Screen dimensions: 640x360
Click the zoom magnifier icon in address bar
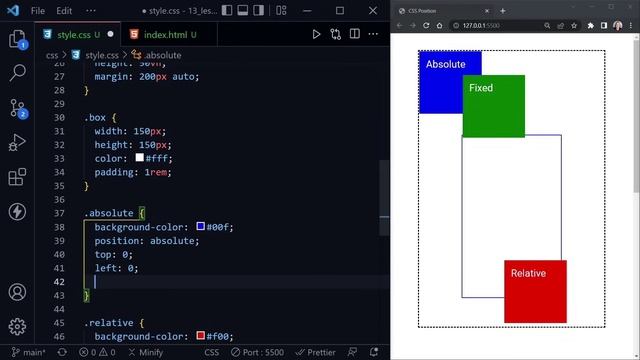[x=547, y=25]
